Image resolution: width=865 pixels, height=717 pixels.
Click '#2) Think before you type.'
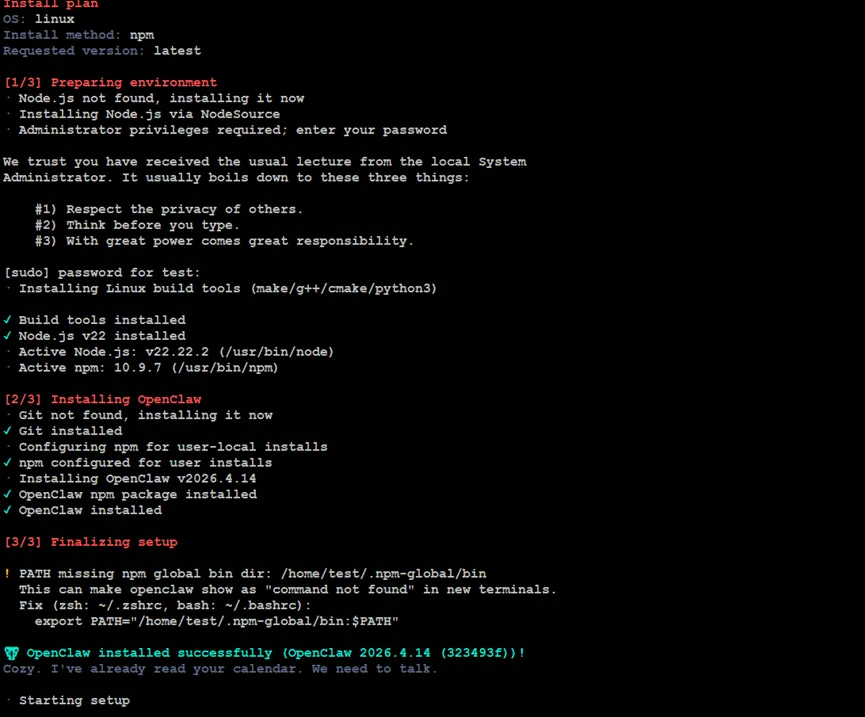[x=137, y=225]
